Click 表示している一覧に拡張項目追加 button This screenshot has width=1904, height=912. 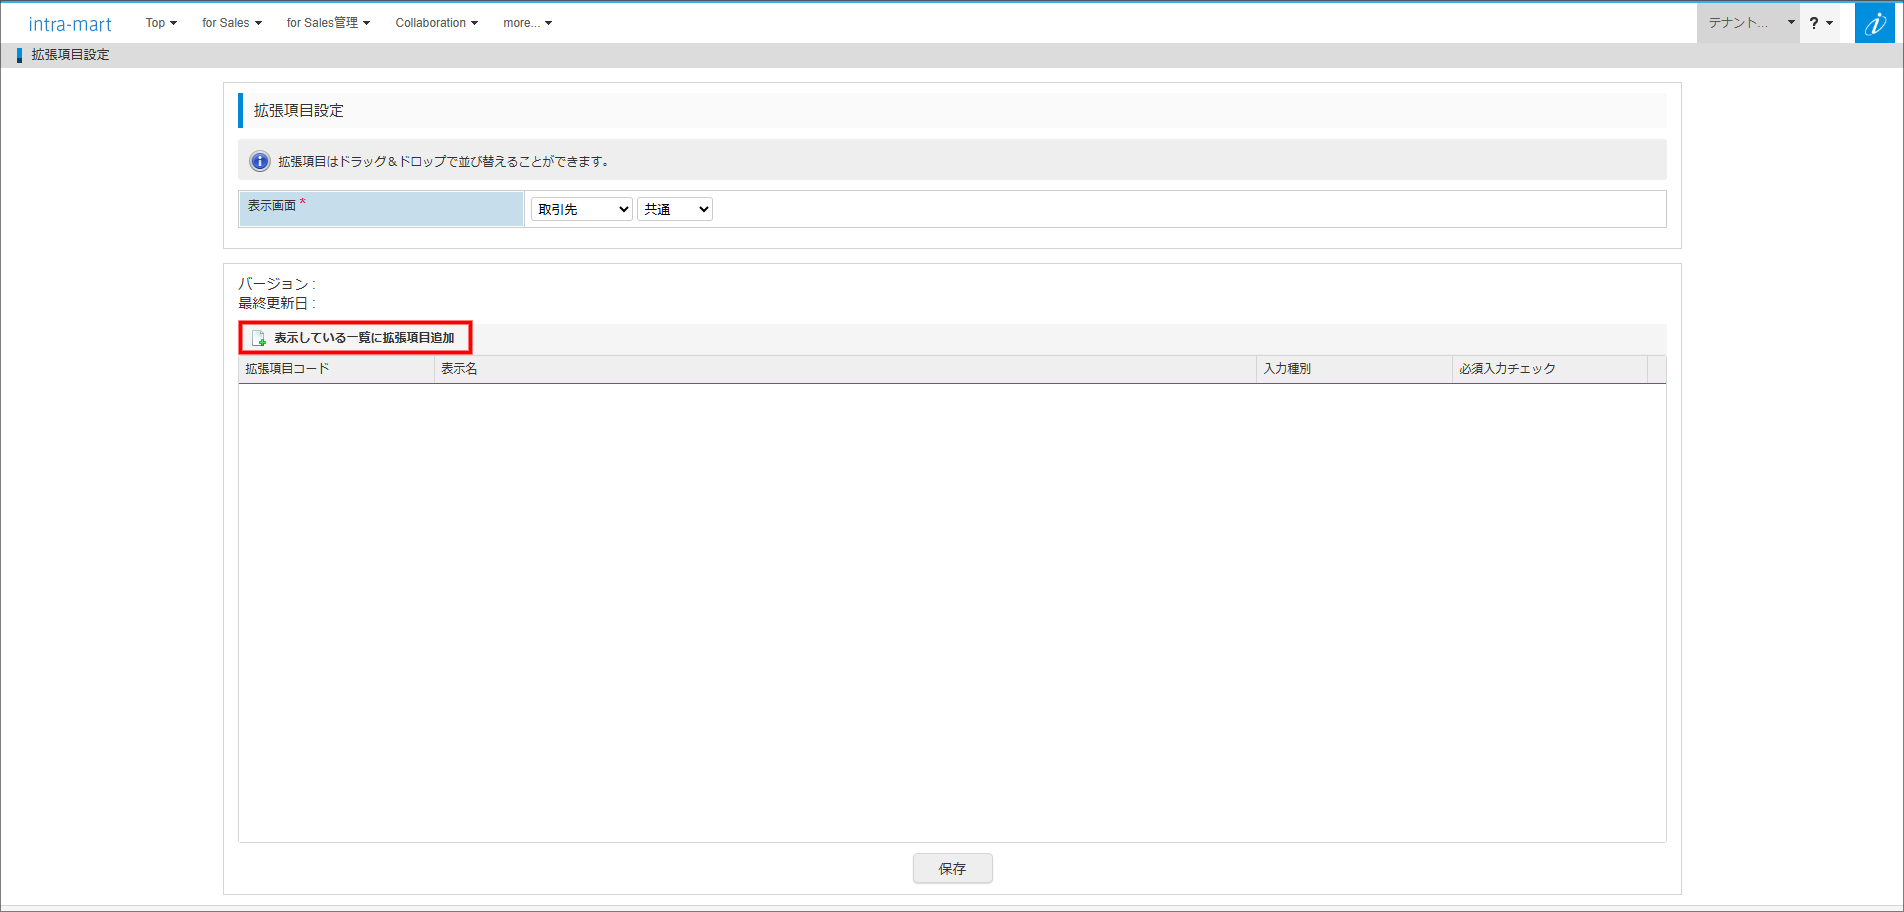point(355,338)
